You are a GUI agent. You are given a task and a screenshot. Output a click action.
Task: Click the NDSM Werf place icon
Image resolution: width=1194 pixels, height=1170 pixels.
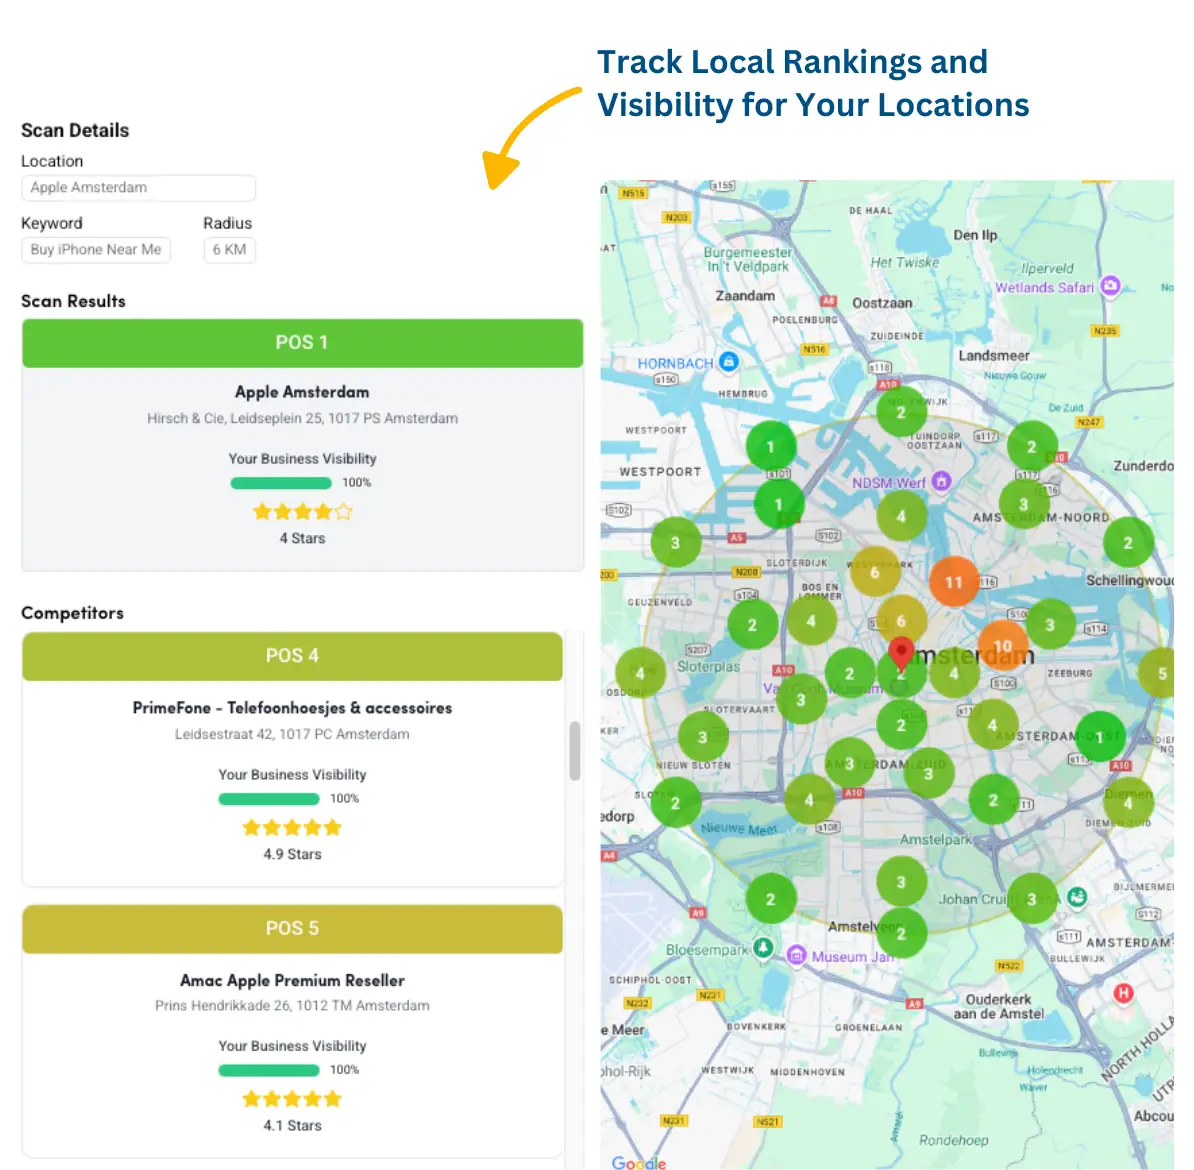coord(941,481)
